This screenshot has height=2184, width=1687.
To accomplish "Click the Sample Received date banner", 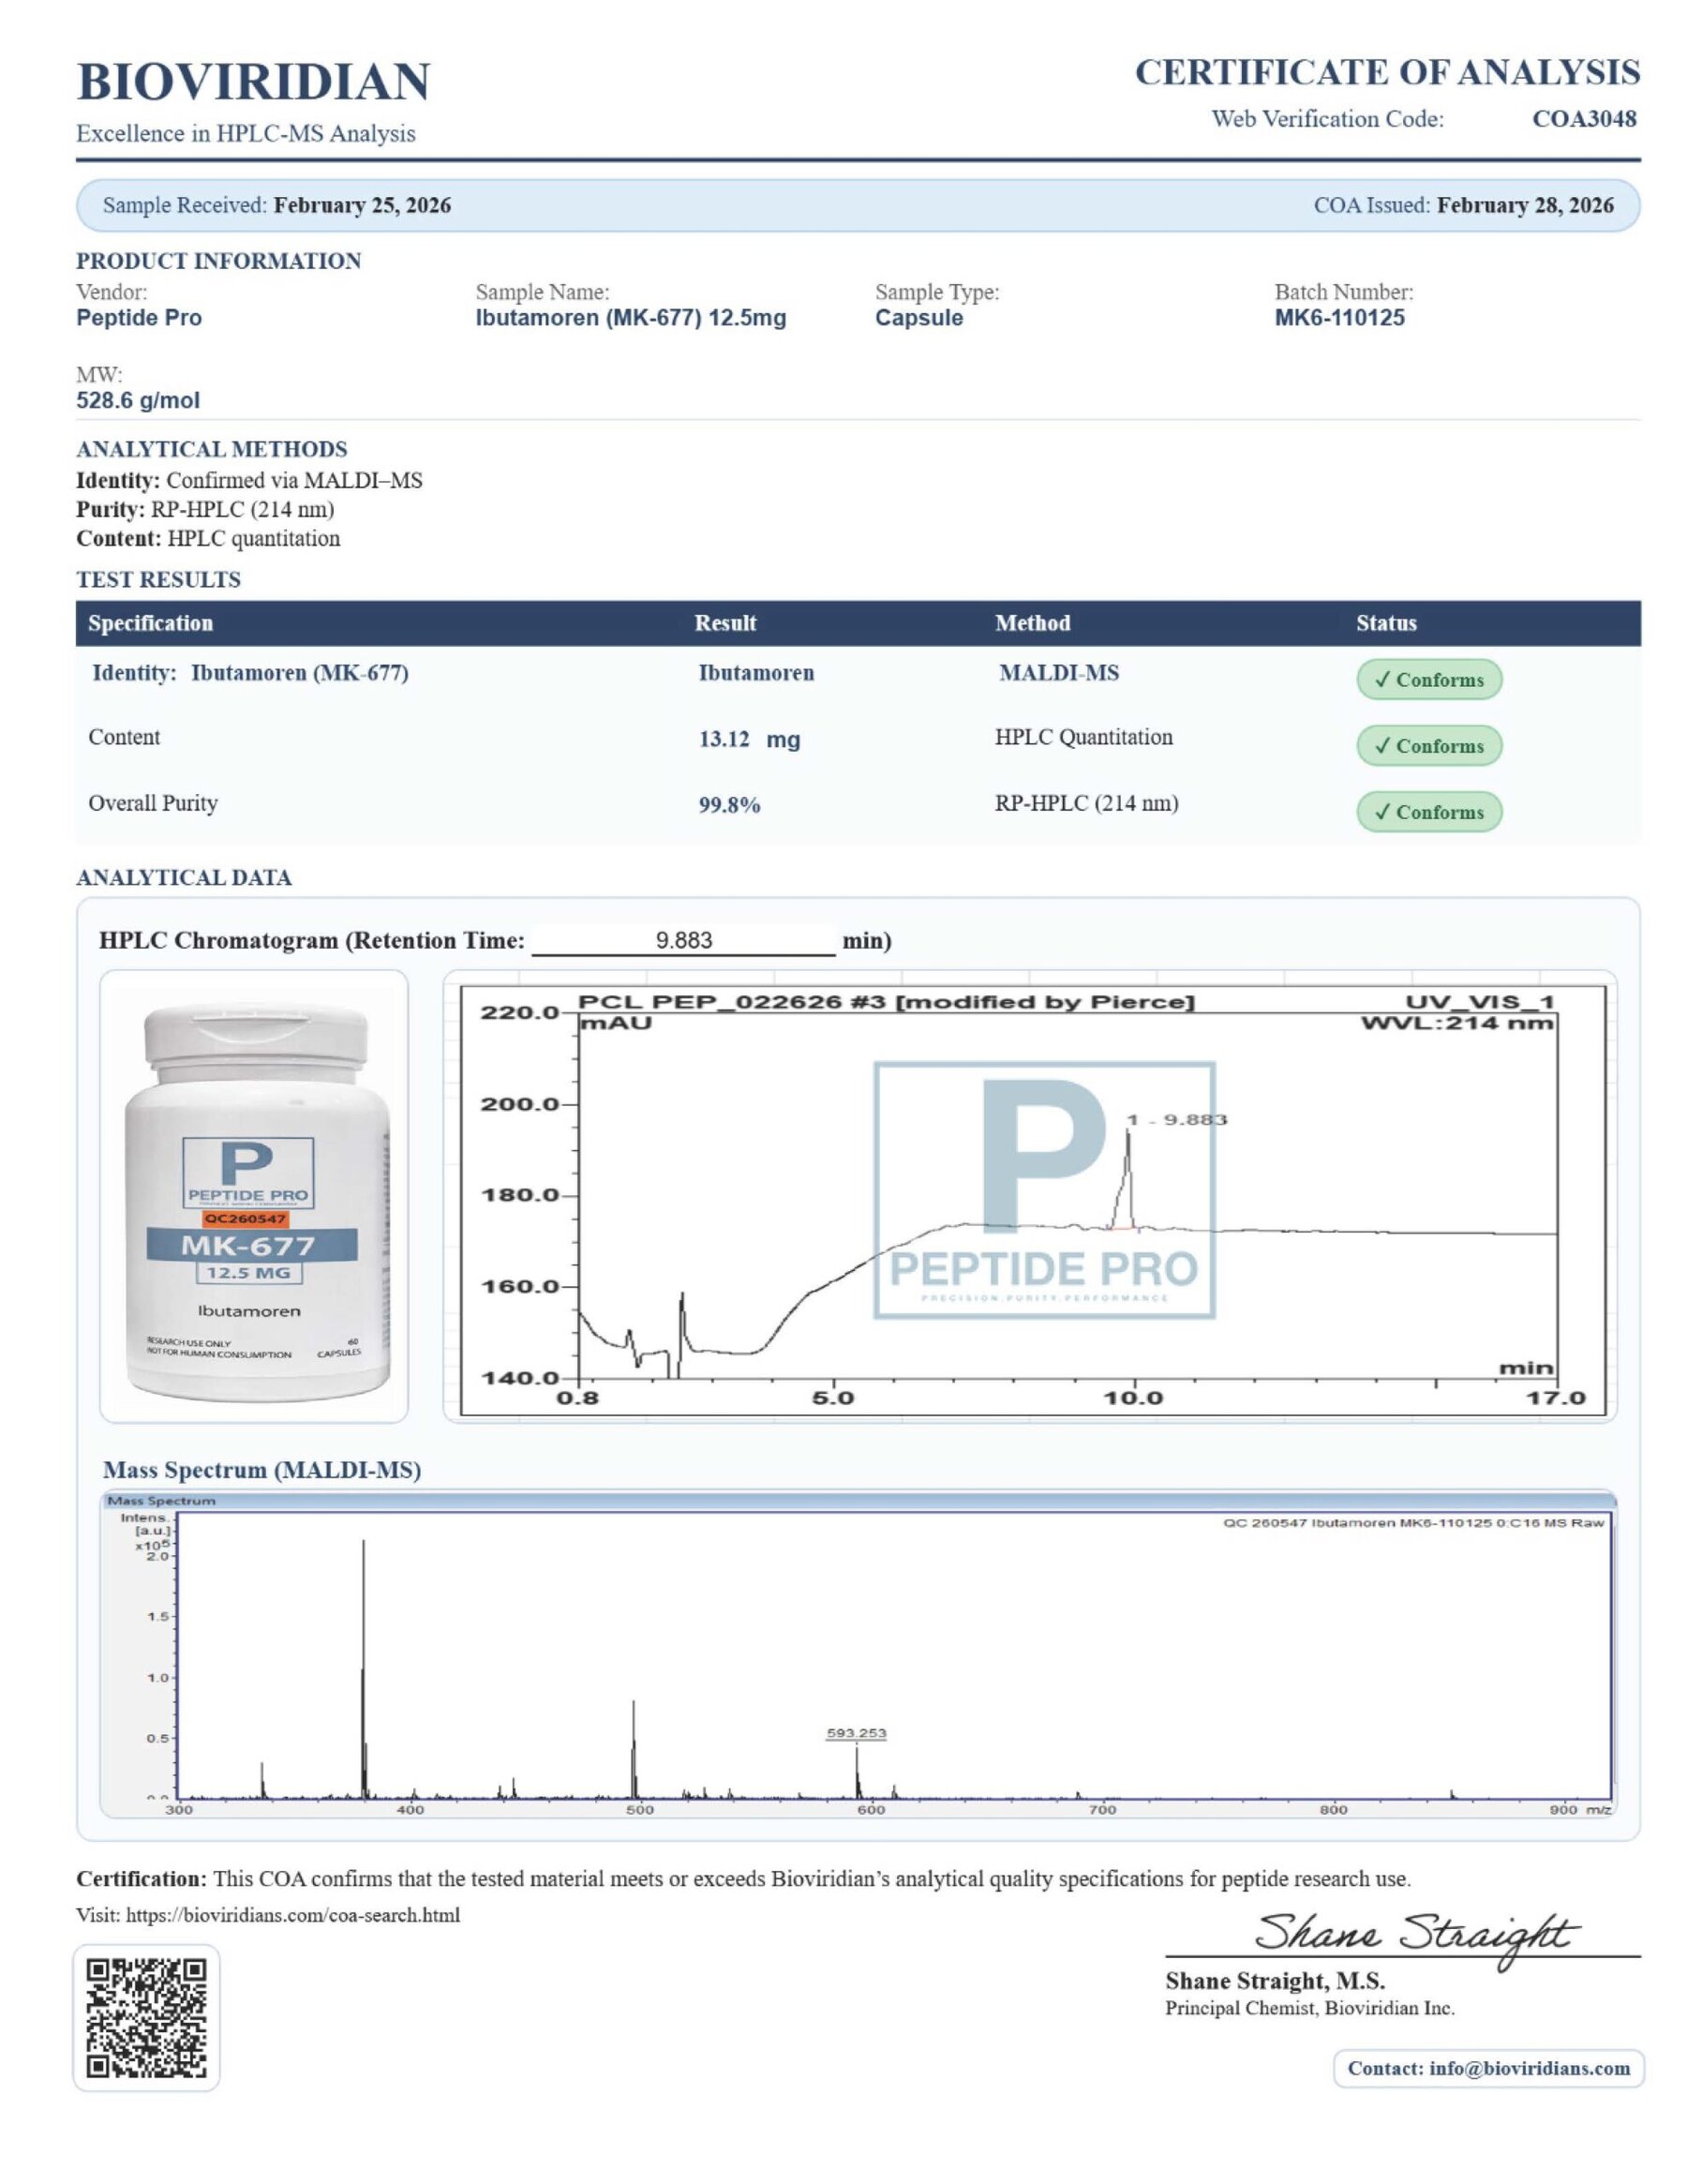I will [x=858, y=206].
